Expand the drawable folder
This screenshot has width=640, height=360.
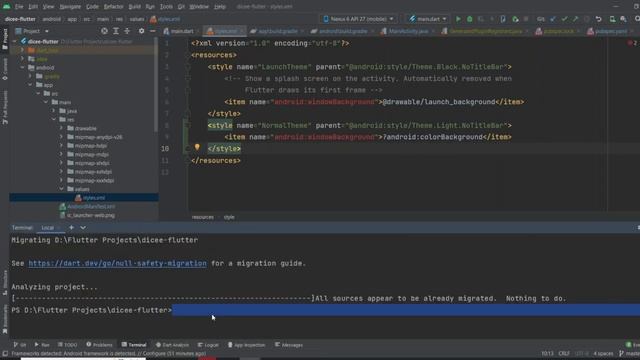[61, 128]
